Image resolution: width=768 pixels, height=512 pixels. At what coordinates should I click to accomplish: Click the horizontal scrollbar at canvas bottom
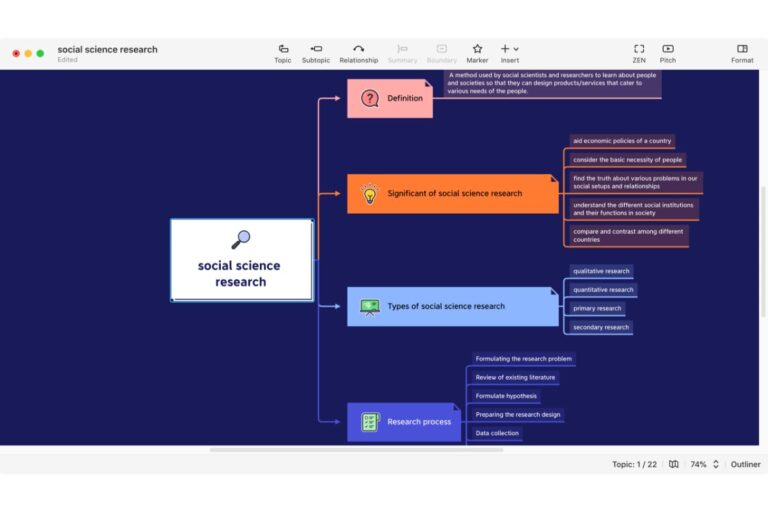tap(356, 450)
